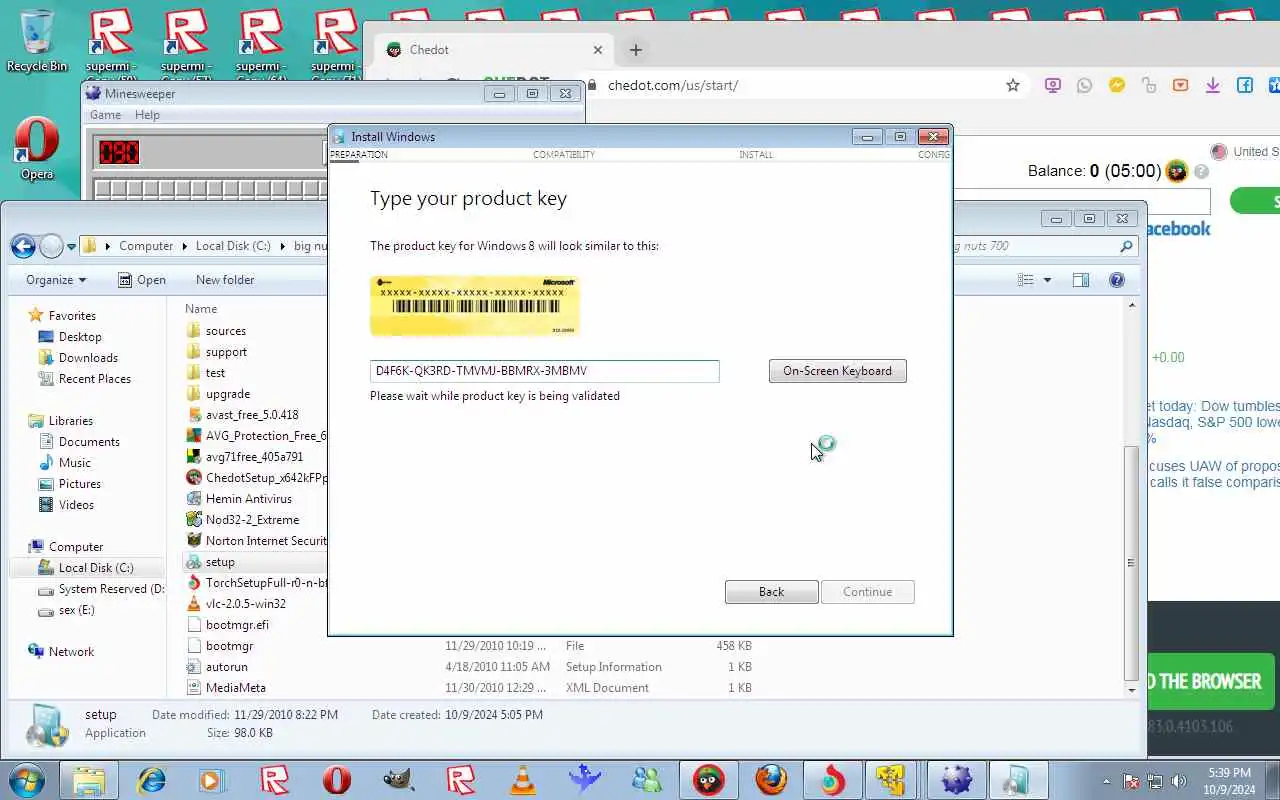Show hidden system tray icons
1280x800 pixels.
coord(1106,781)
